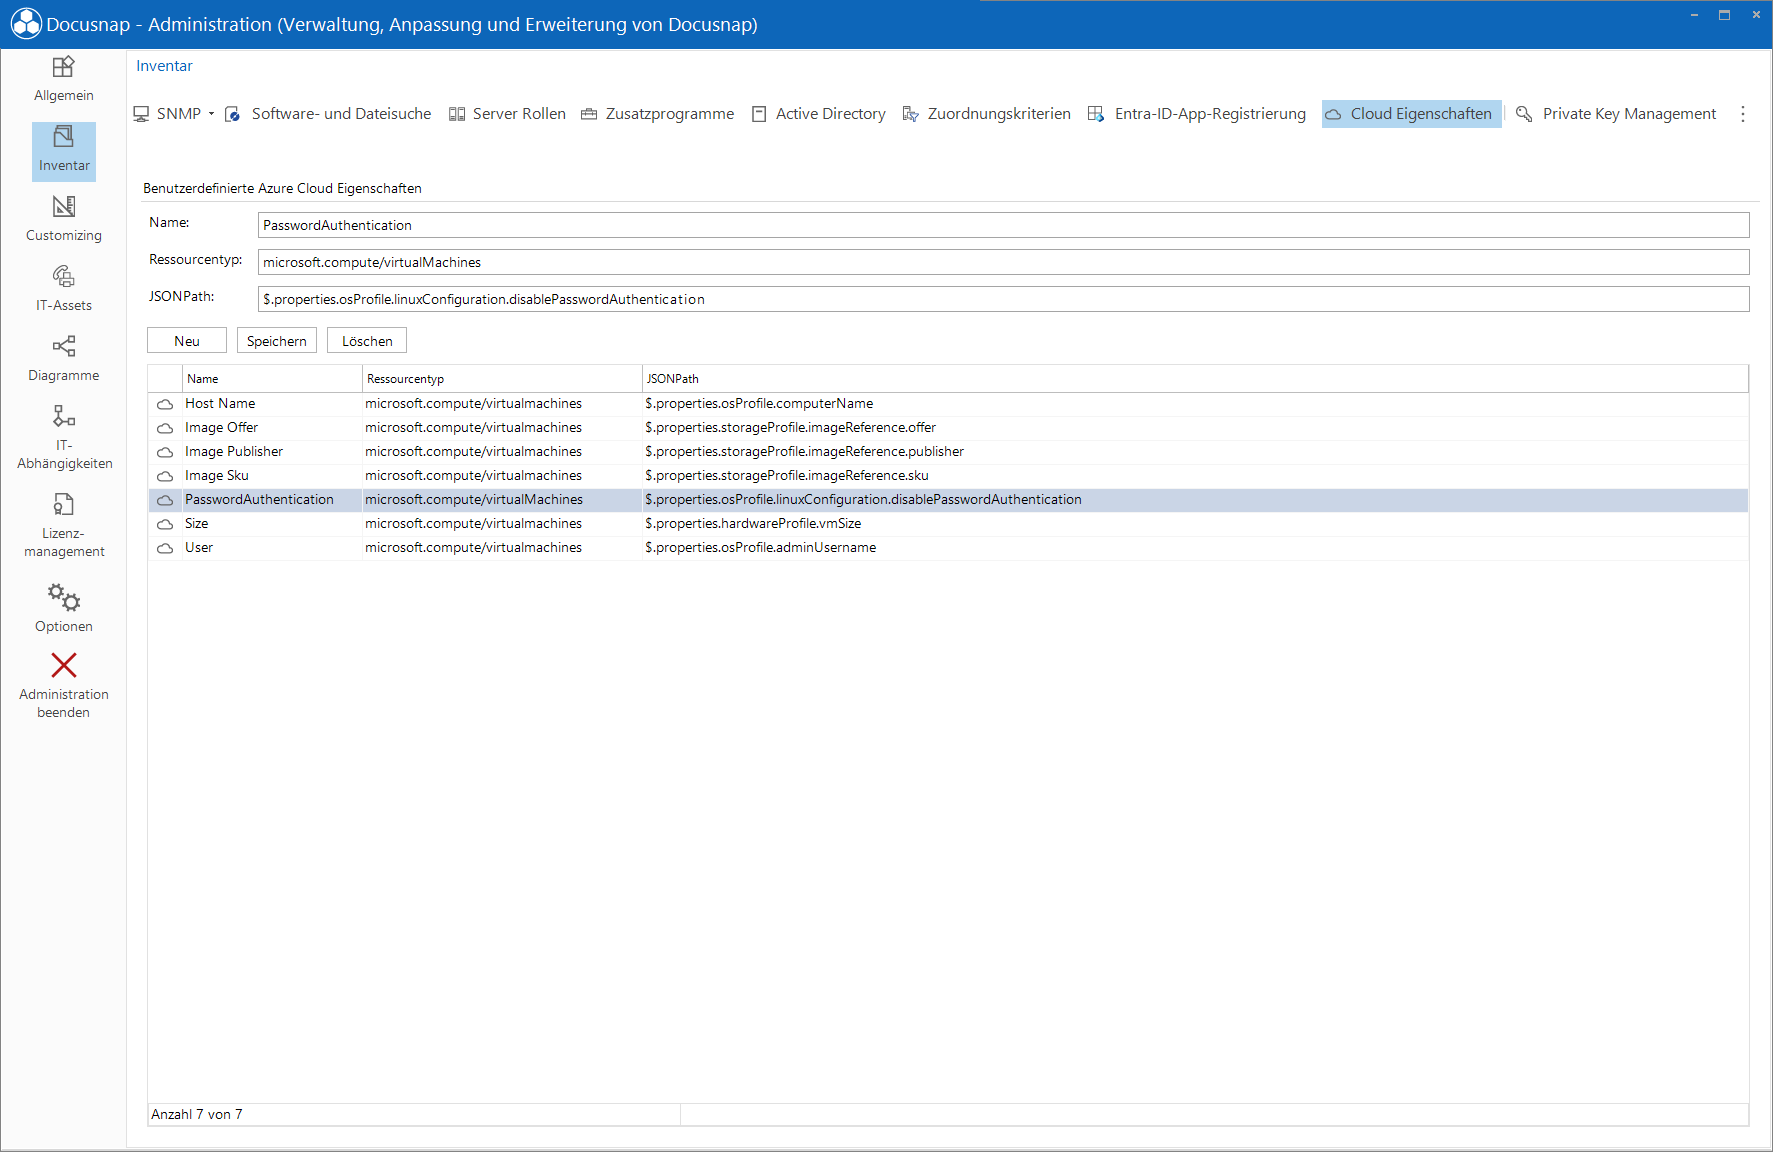Viewport: 1773px width, 1152px height.
Task: Open Entra-ID-App-Registrierung
Action: [x=1196, y=114]
